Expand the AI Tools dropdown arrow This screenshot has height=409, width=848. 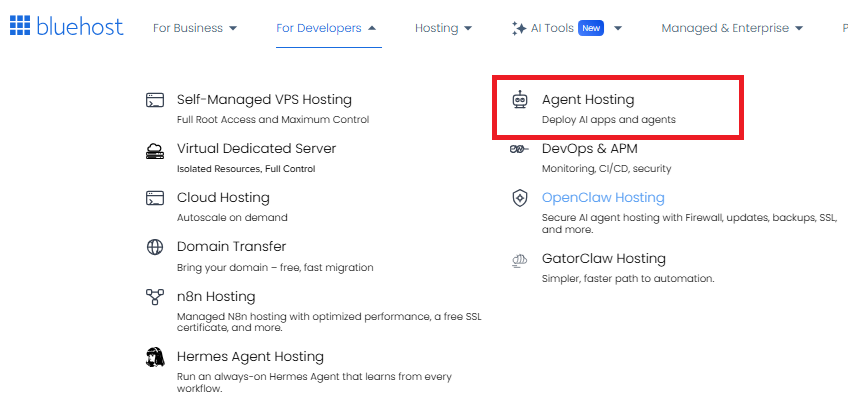click(x=618, y=28)
